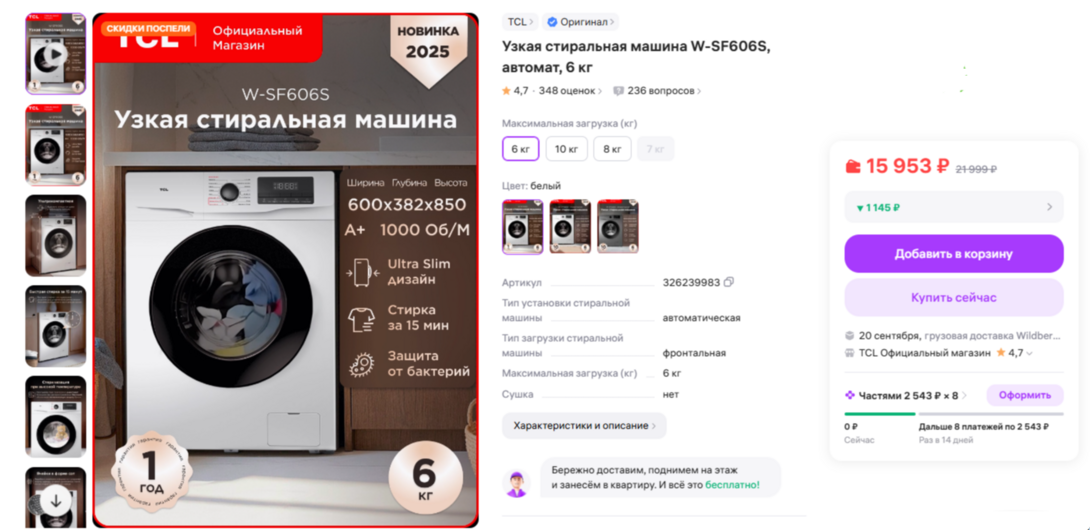Select the 8 кг load option
Viewport: 1090px width, 530px height.
tap(612, 149)
